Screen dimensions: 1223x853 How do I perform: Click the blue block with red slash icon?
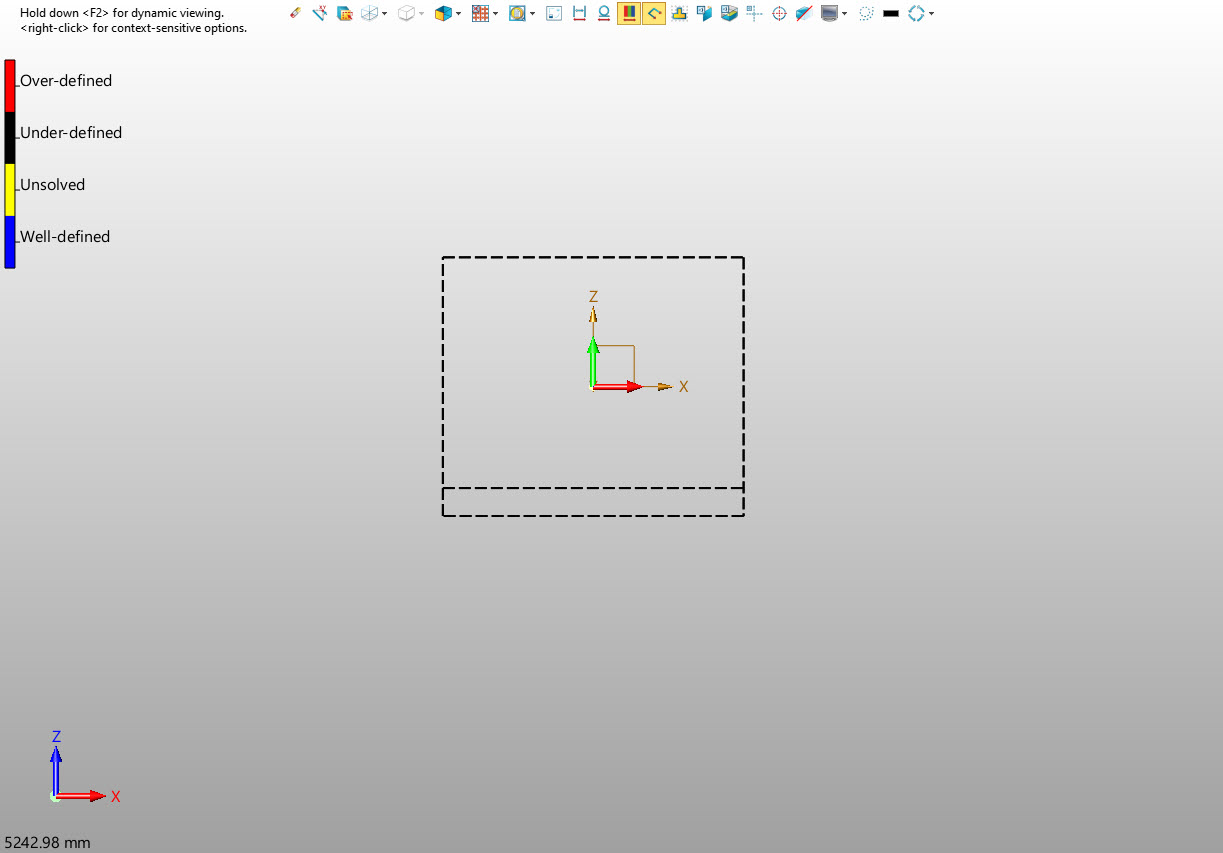pos(804,13)
